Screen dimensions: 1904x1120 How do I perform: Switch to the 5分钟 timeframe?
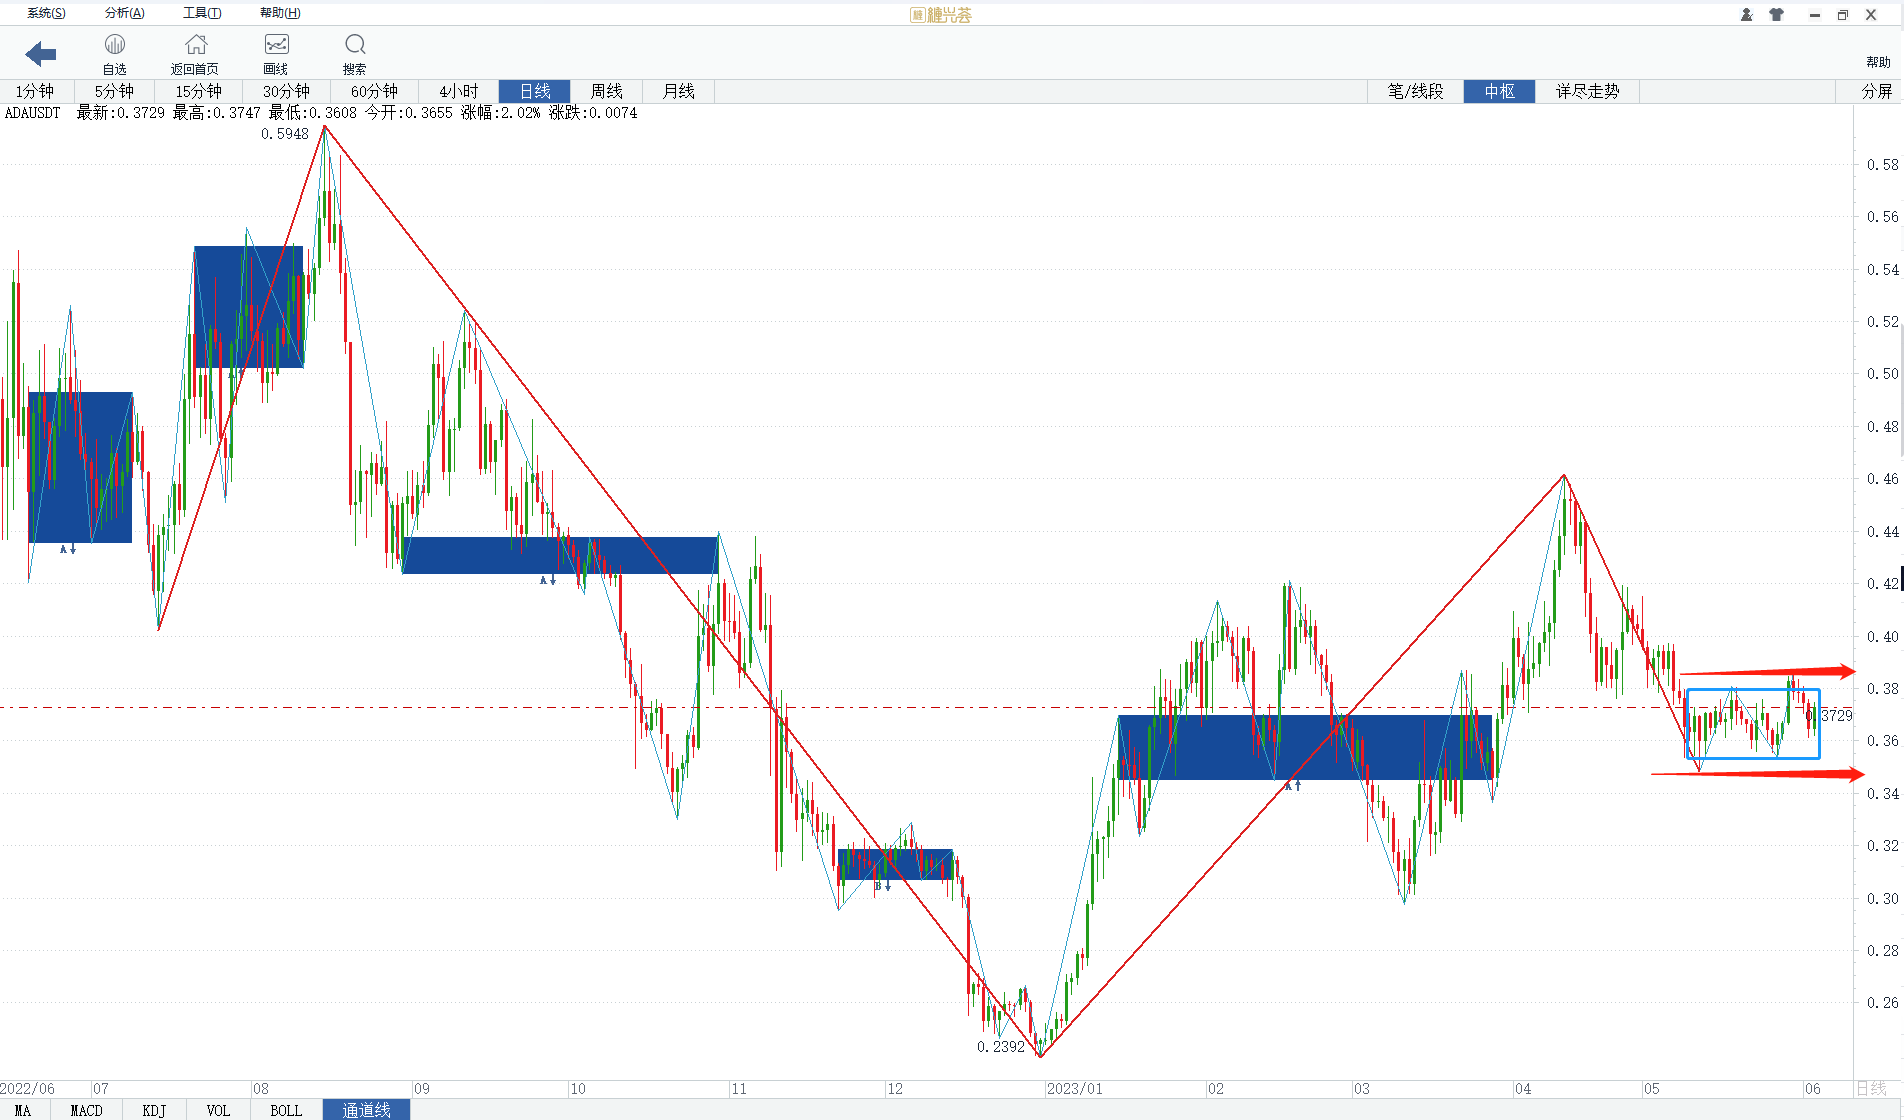coord(114,91)
